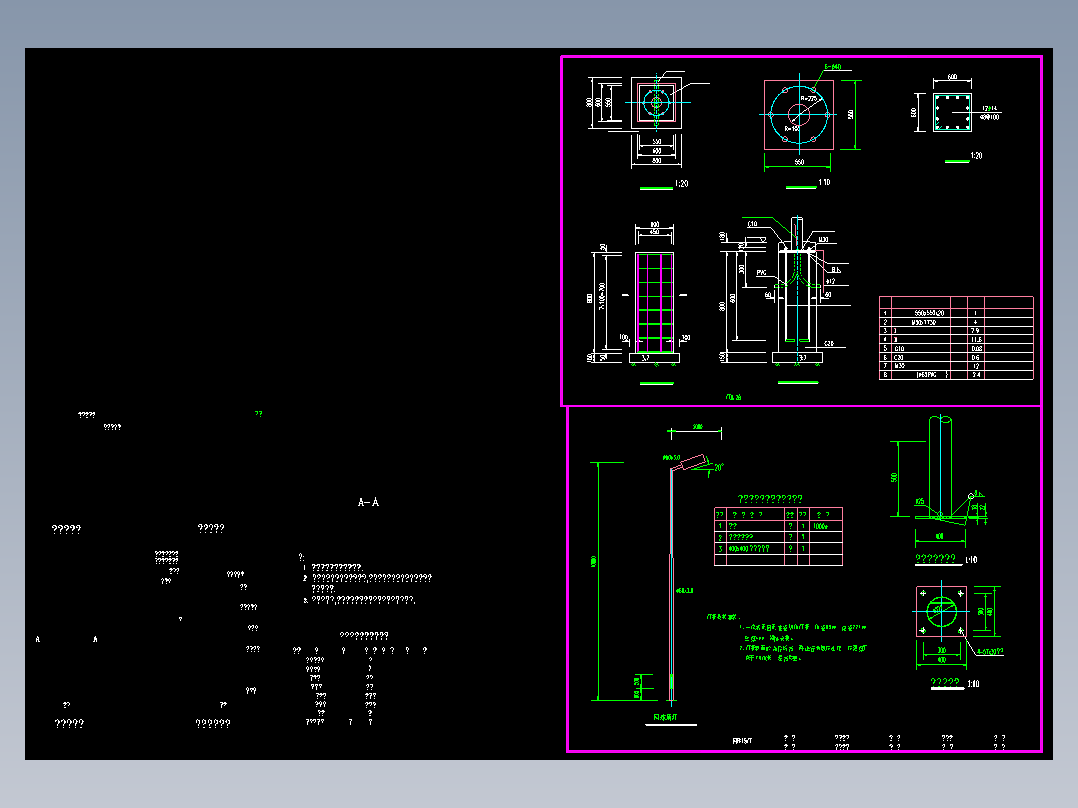Select the R=275 radius annotation
The width and height of the screenshot is (1078, 808).
coord(808,100)
